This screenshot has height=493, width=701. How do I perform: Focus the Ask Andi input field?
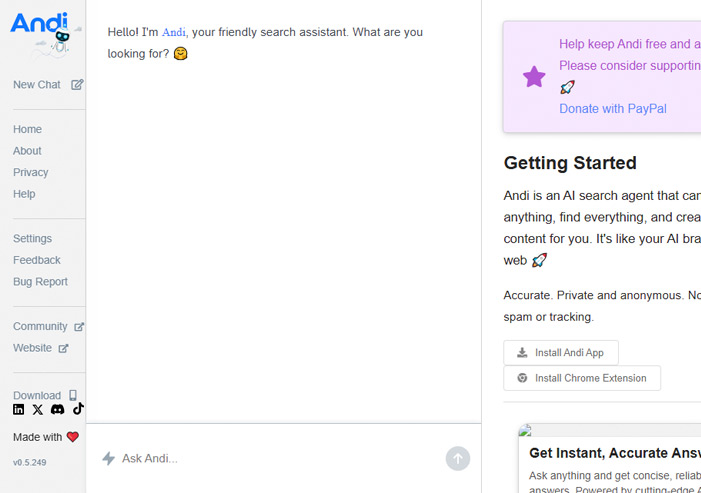tap(279, 458)
